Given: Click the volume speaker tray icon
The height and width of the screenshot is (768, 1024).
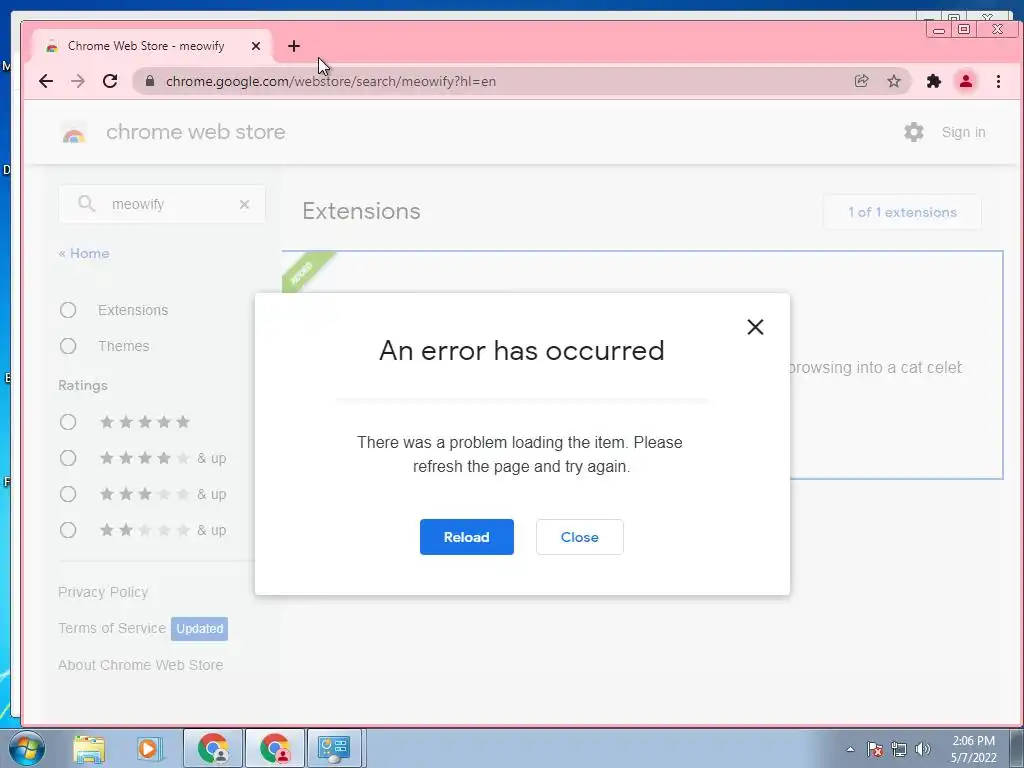Looking at the screenshot, I should click(x=922, y=749).
